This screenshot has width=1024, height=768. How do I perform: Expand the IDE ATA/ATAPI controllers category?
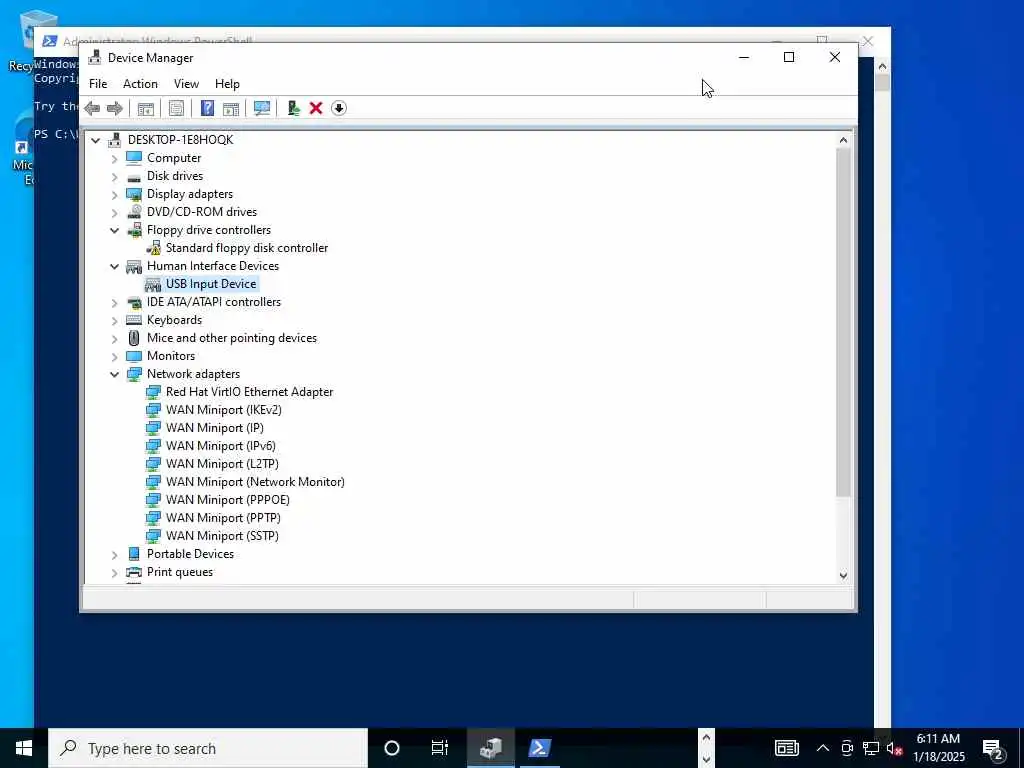[115, 302]
